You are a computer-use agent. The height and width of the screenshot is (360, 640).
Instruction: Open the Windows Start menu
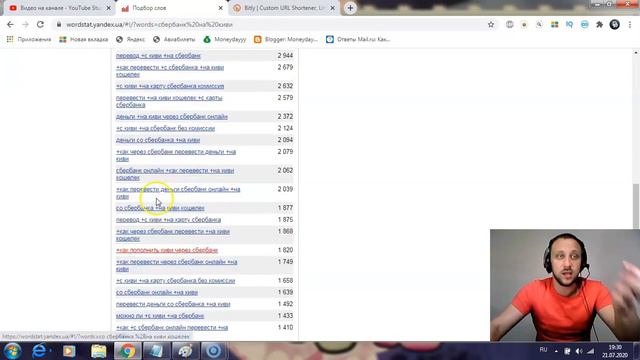(x=12, y=351)
